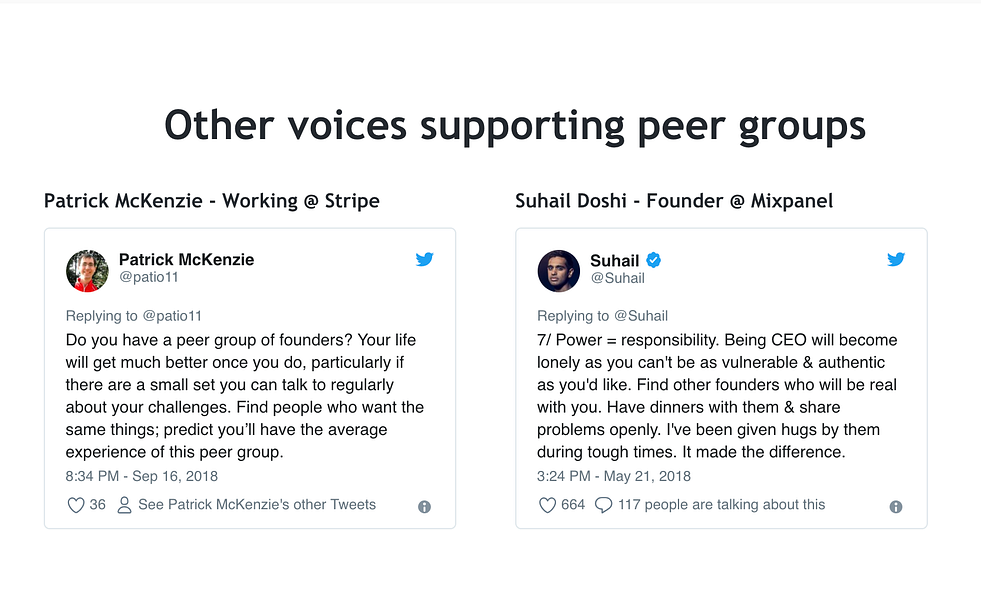Click Twitter bird icon in Suhail tweet
This screenshot has width=981, height=600.
coord(896,260)
